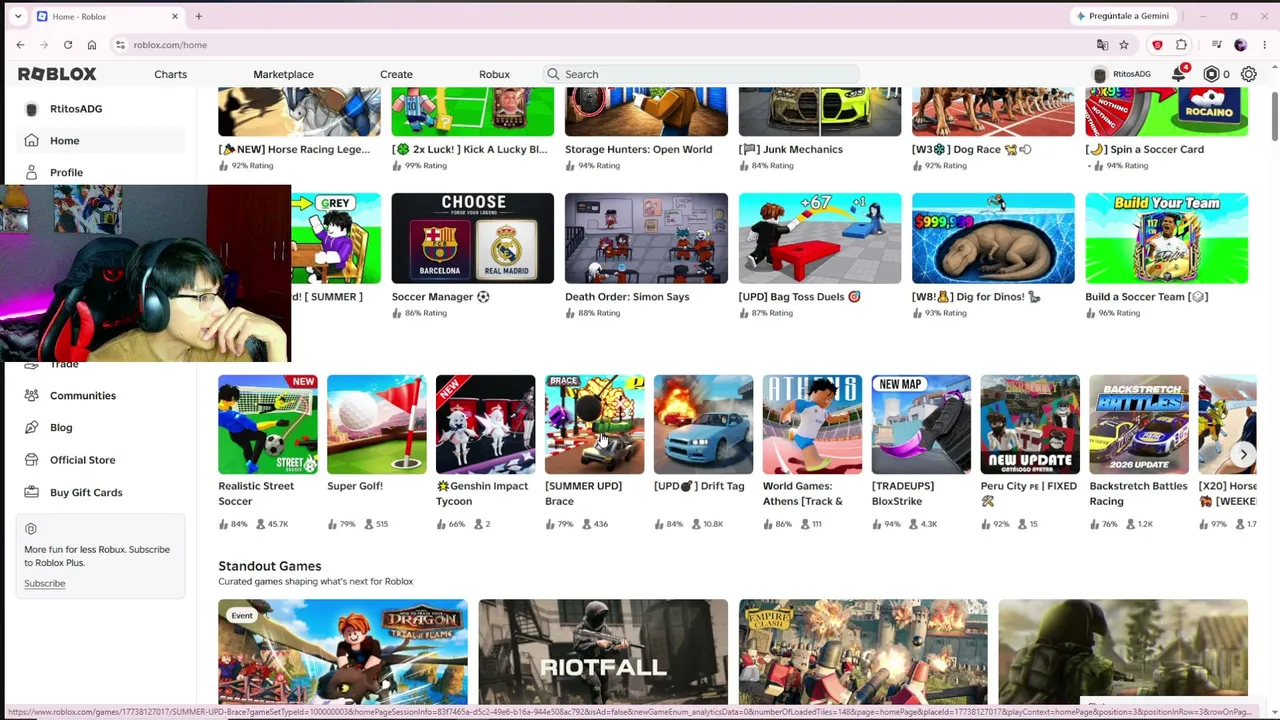The height and width of the screenshot is (720, 1280).
Task: Open the browser extensions puzzle icon
Action: click(1181, 45)
